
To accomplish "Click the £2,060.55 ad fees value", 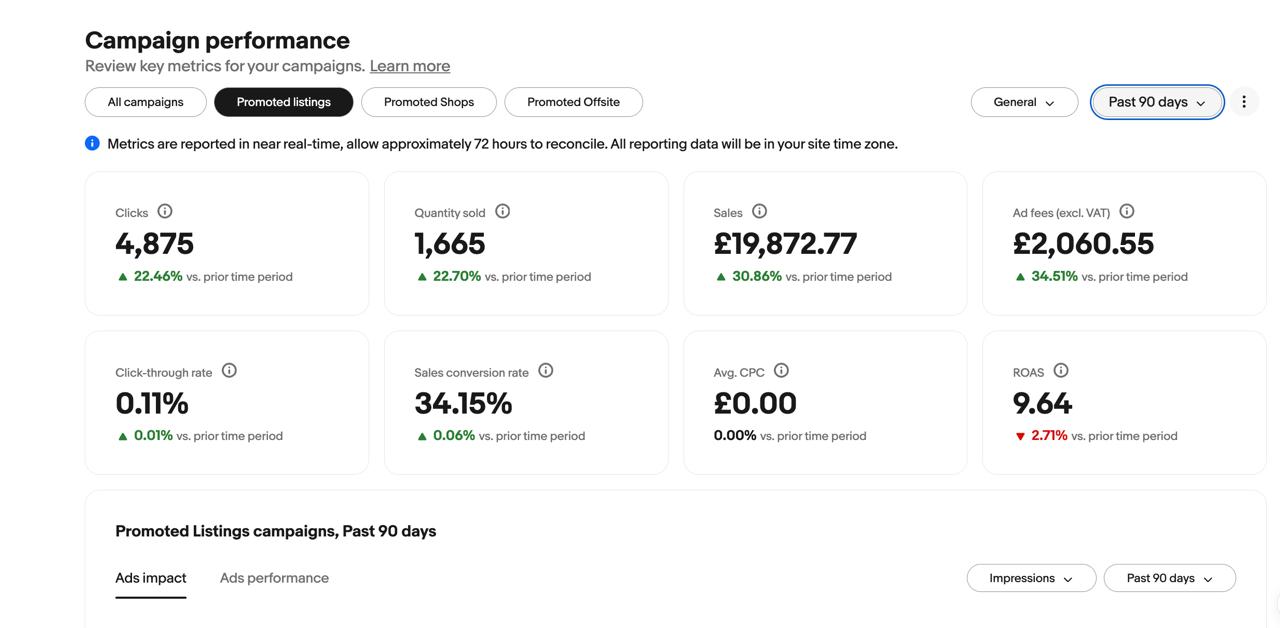I will [1084, 243].
